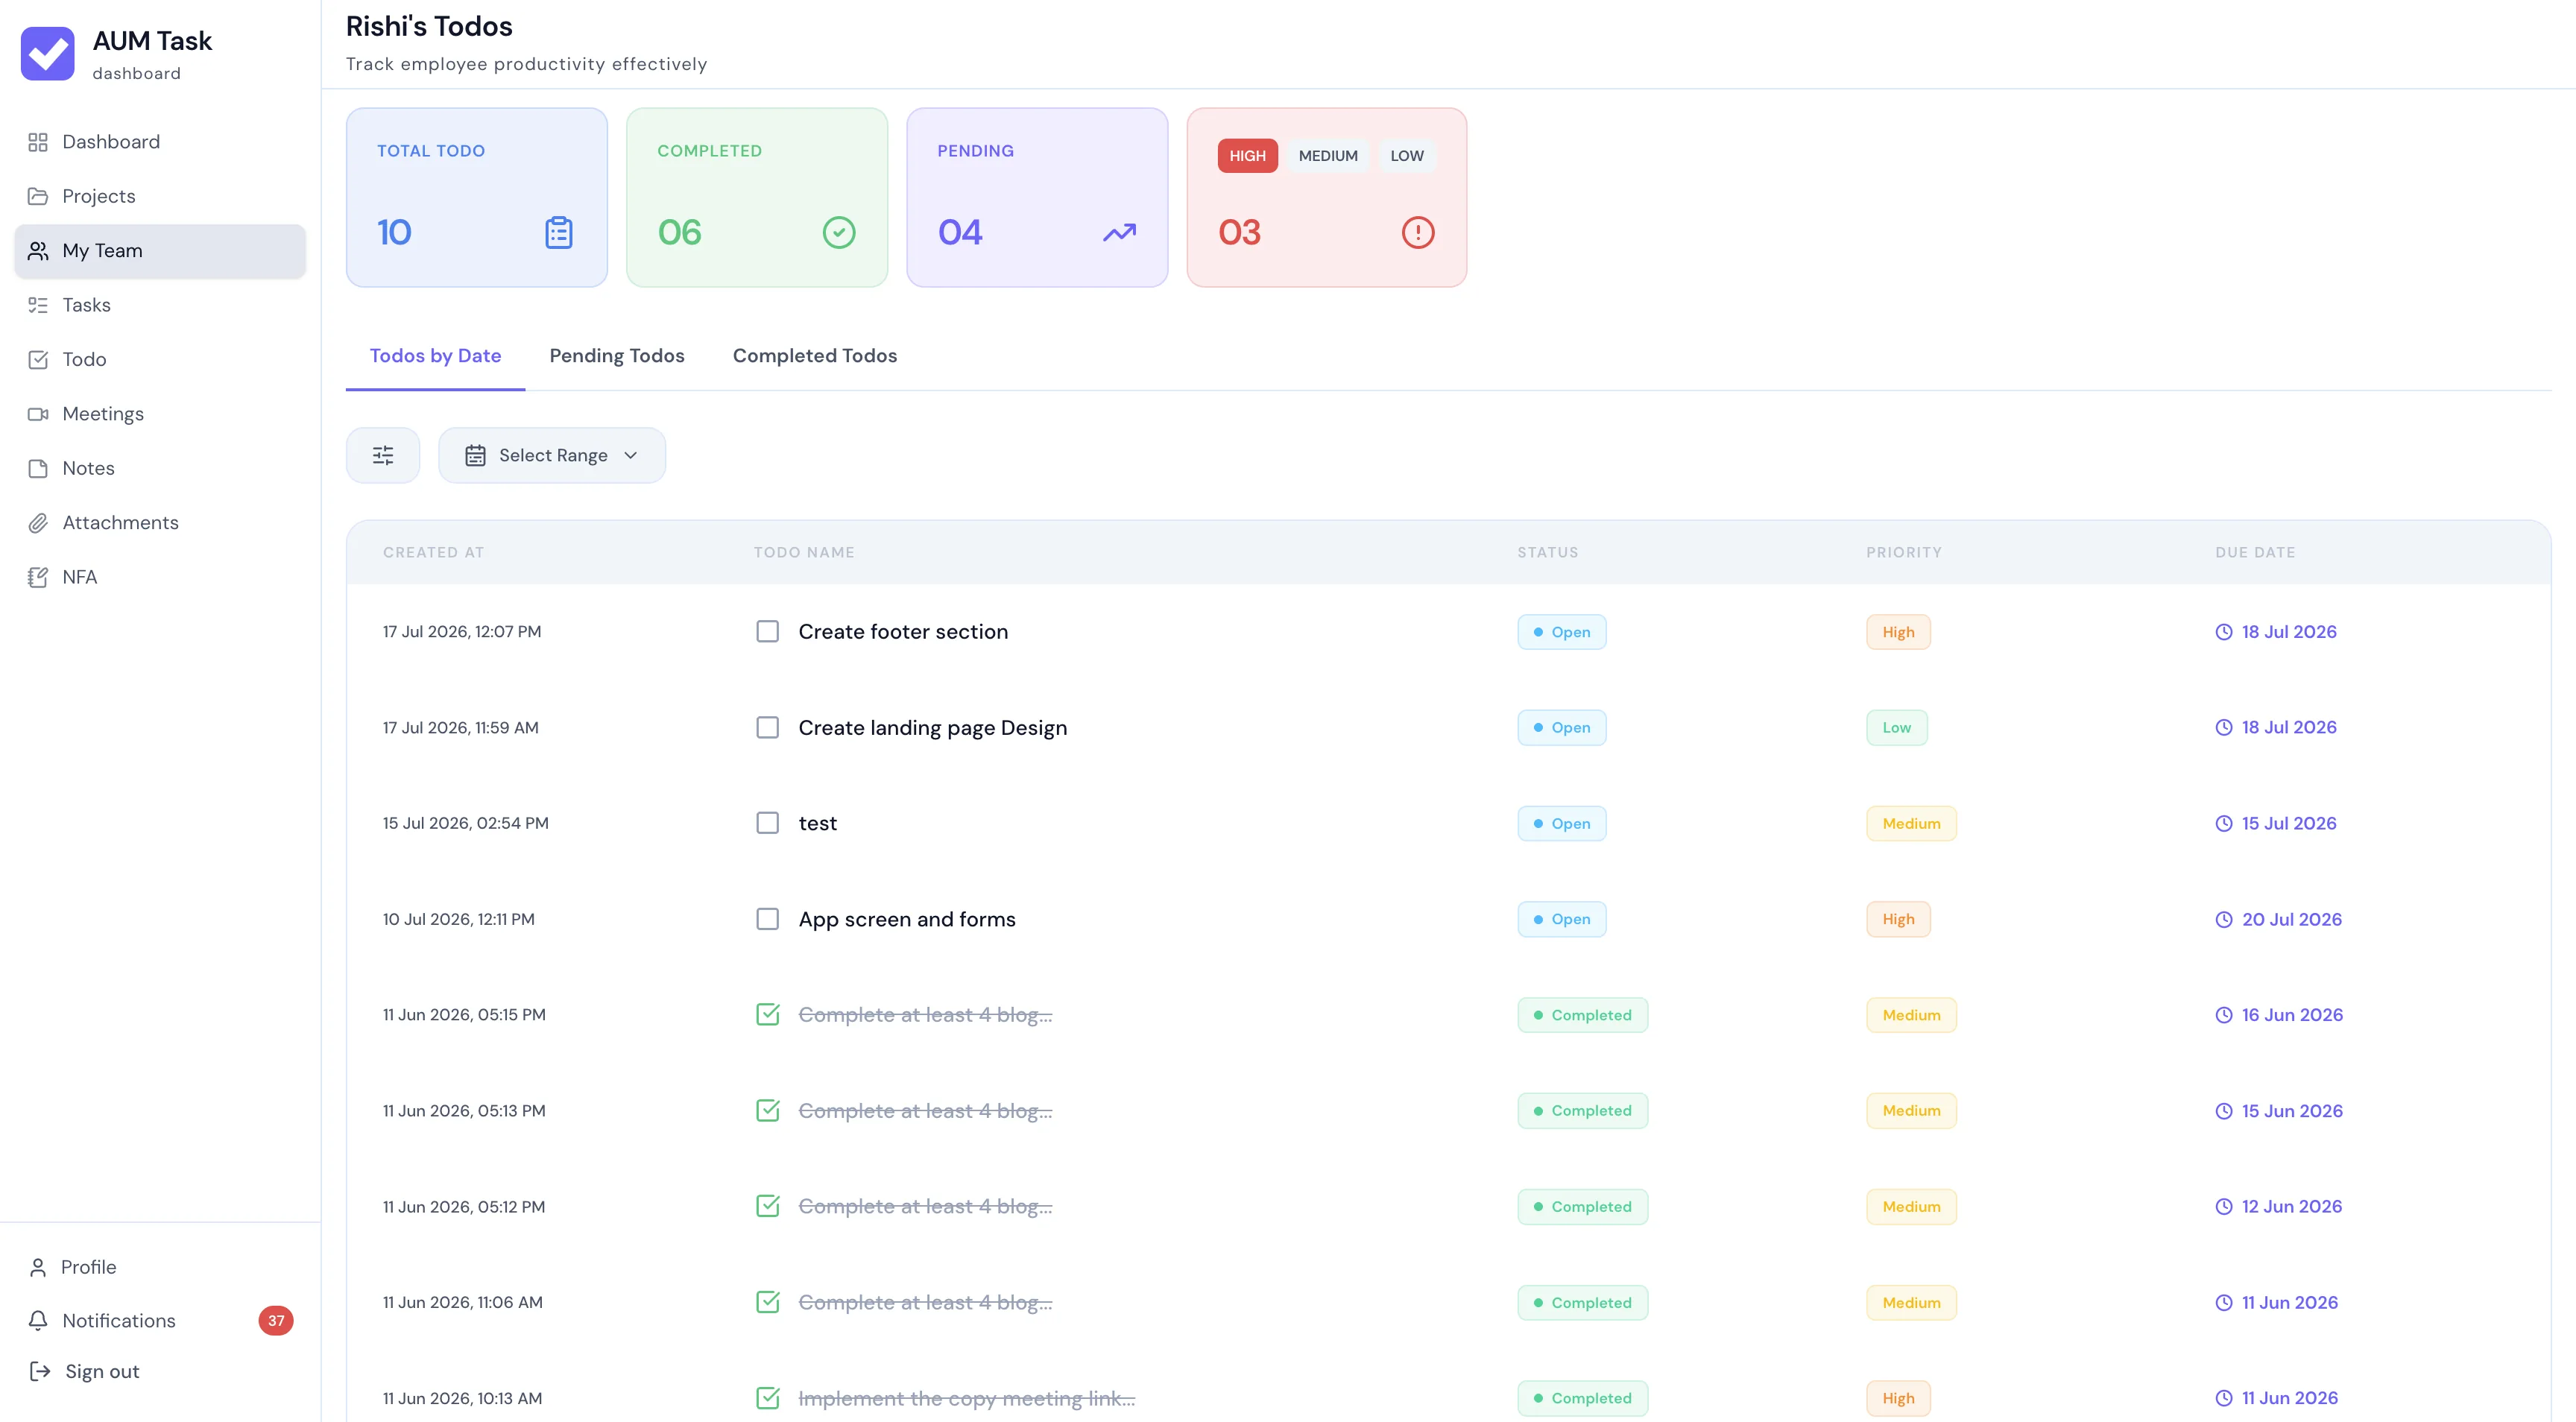Viewport: 2576px width, 1422px height.
Task: Click the Todo checkbox icon in sidebar
Action: pyautogui.click(x=38, y=359)
